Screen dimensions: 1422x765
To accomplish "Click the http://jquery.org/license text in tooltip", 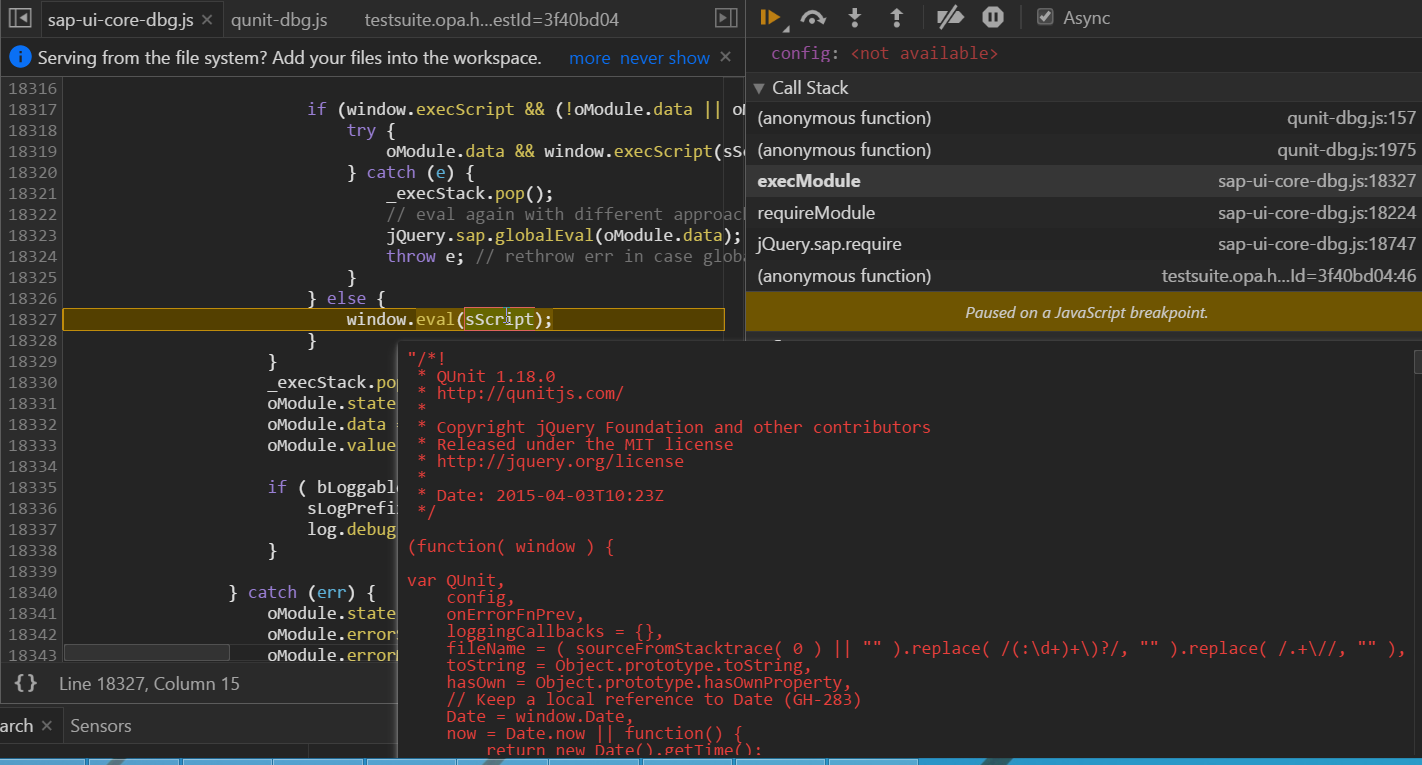I will pos(560,461).
